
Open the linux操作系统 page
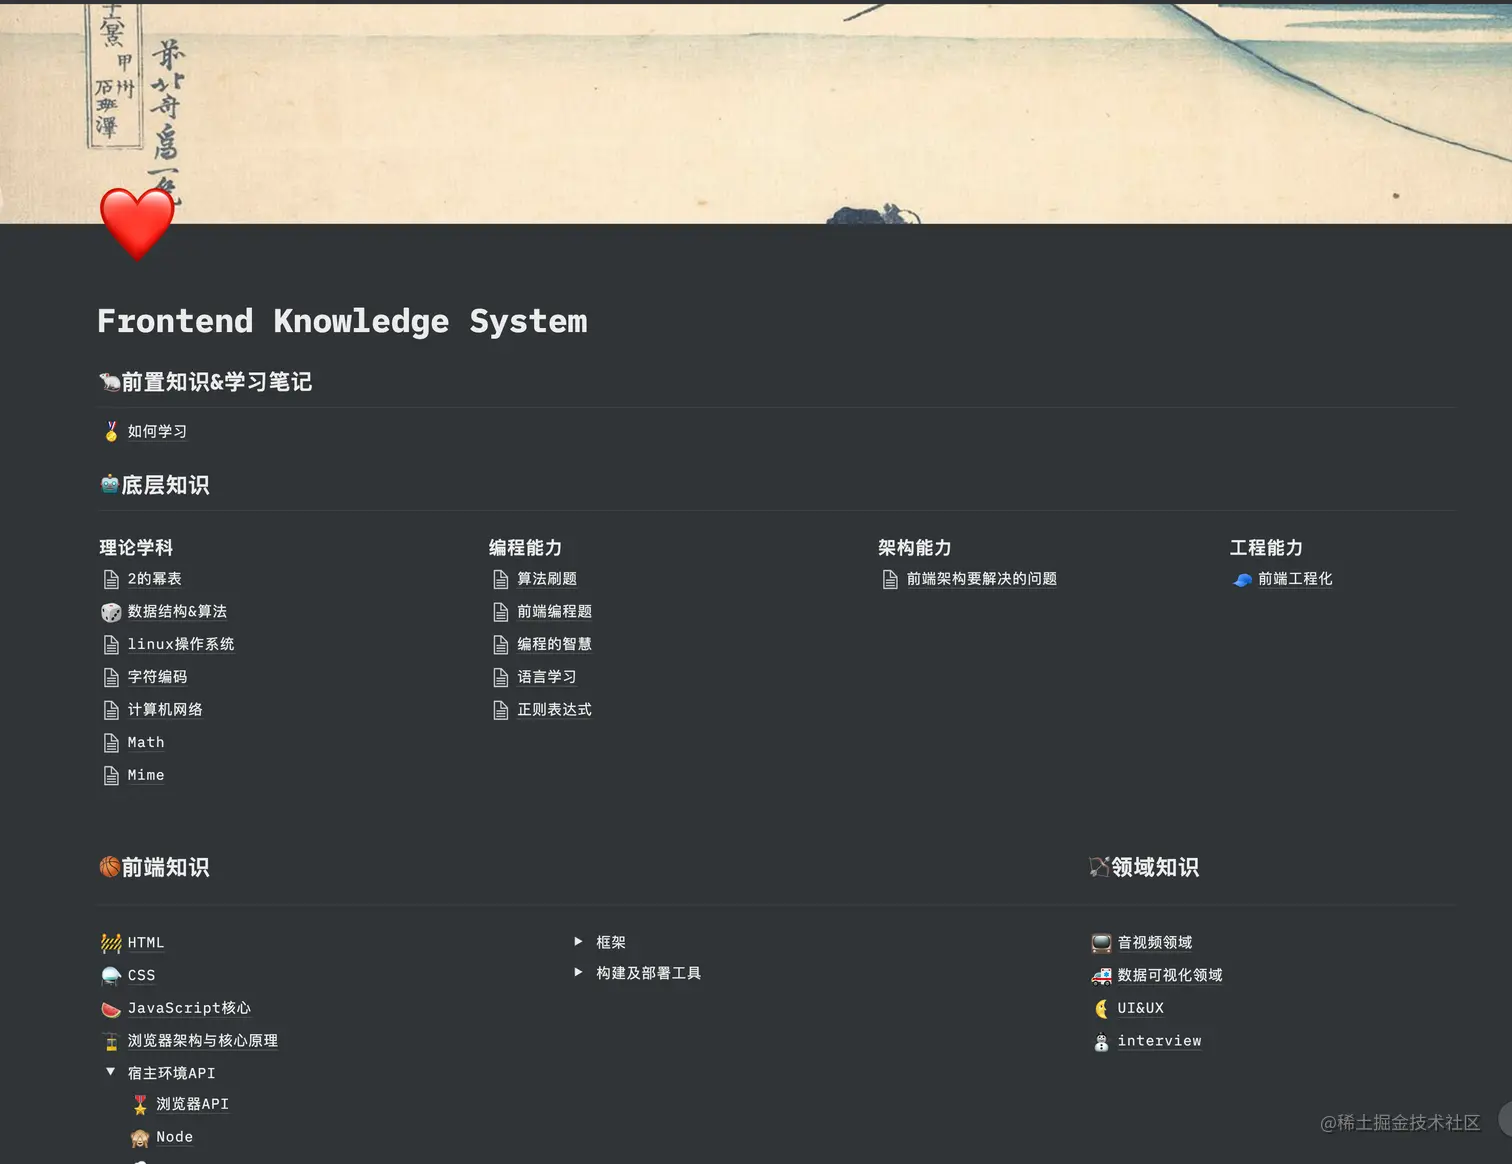tap(181, 645)
